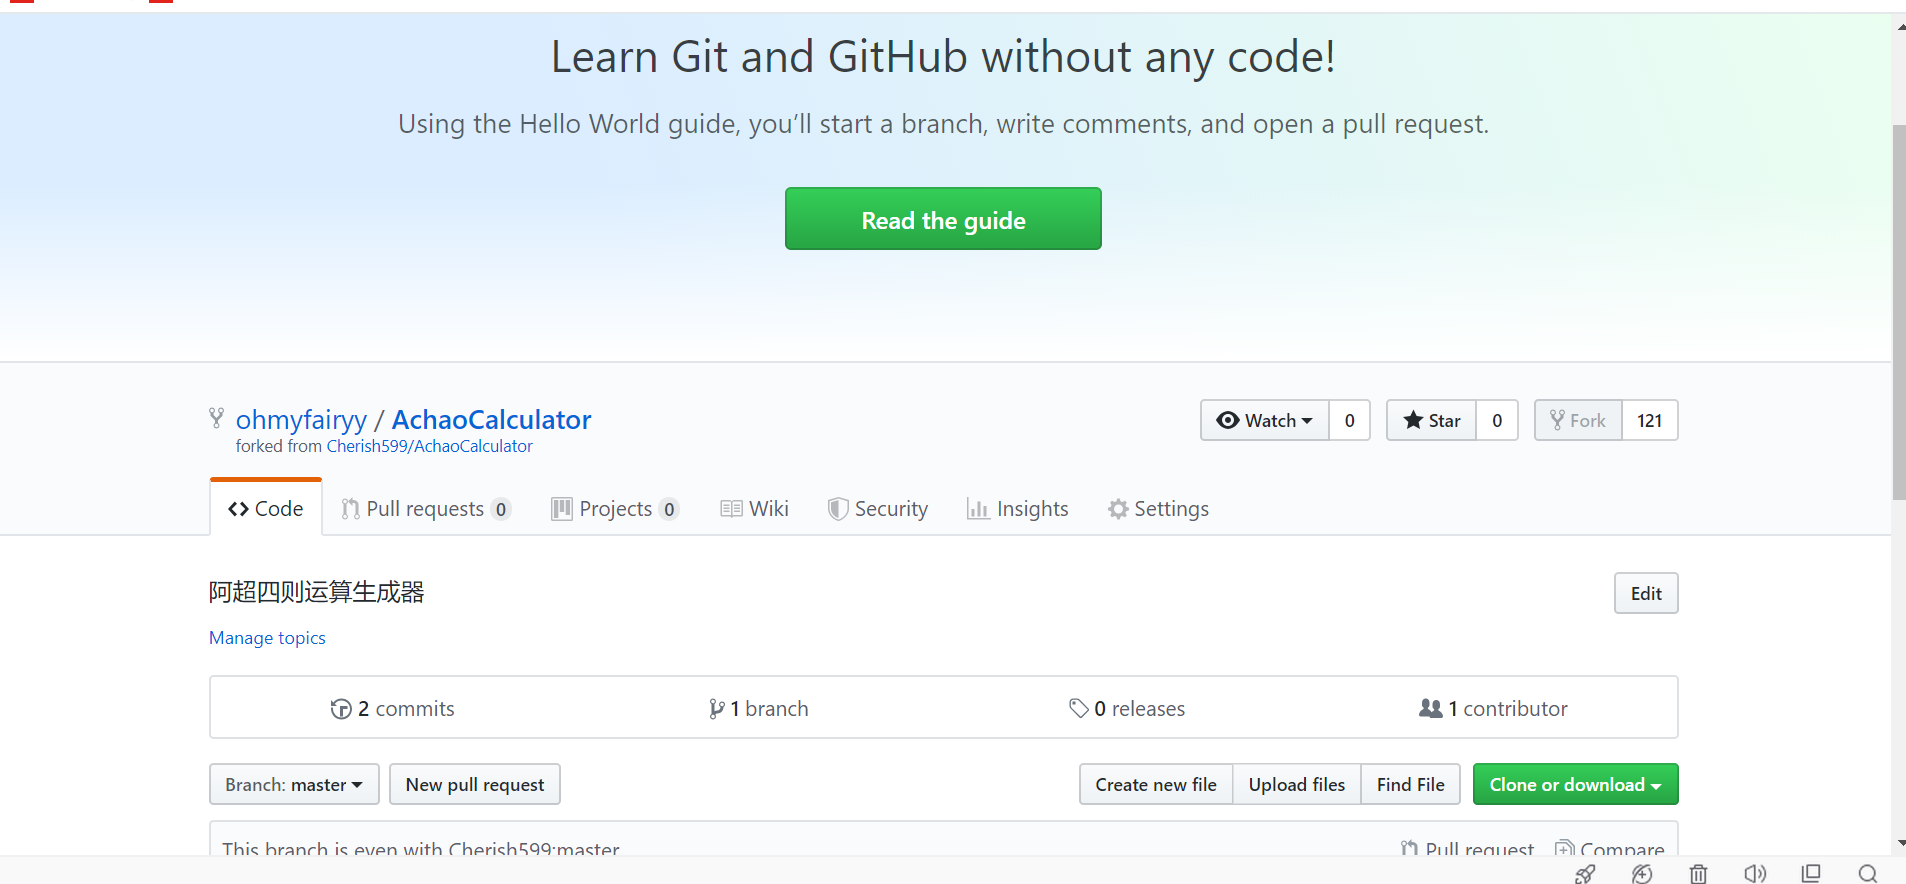Click the commits history clock icon
This screenshot has width=1906, height=884.
pos(341,709)
